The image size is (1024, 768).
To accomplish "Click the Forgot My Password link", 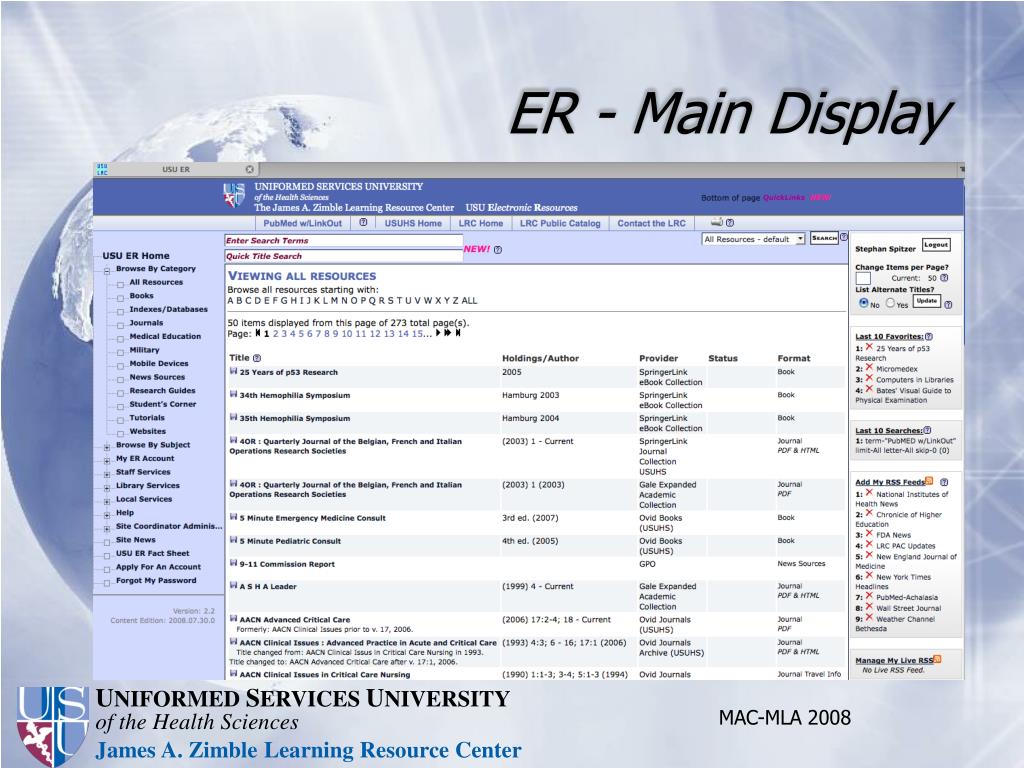I will point(156,581).
